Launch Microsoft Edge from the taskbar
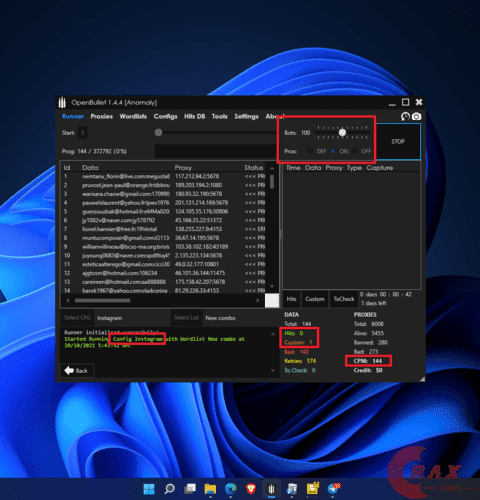 point(231,489)
